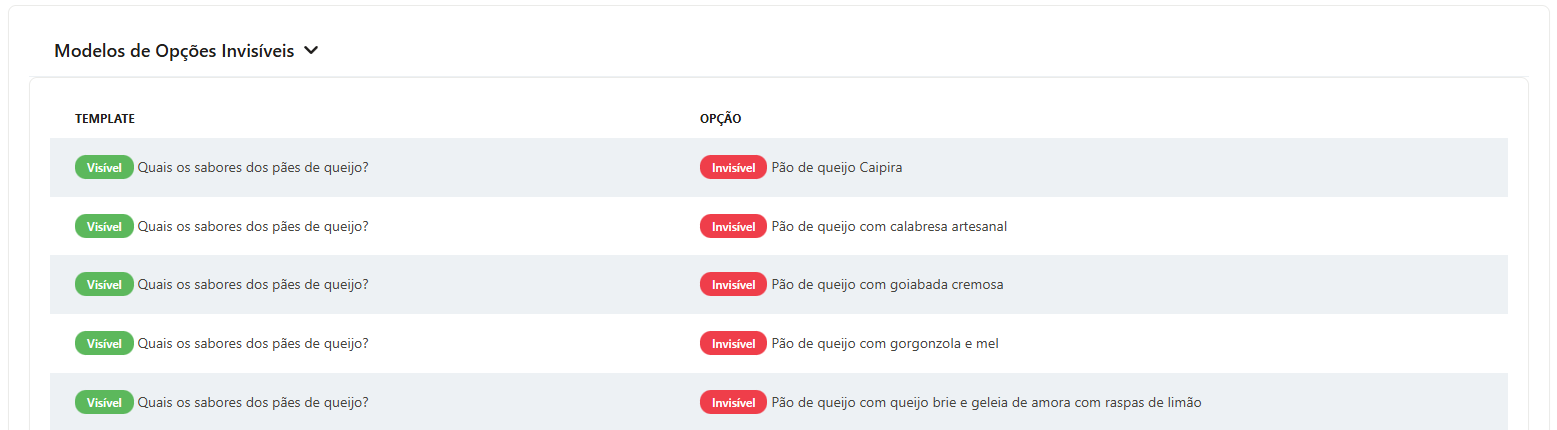Open Pão de queijo com calabresa artesanal
1557x430 pixels.
(889, 227)
